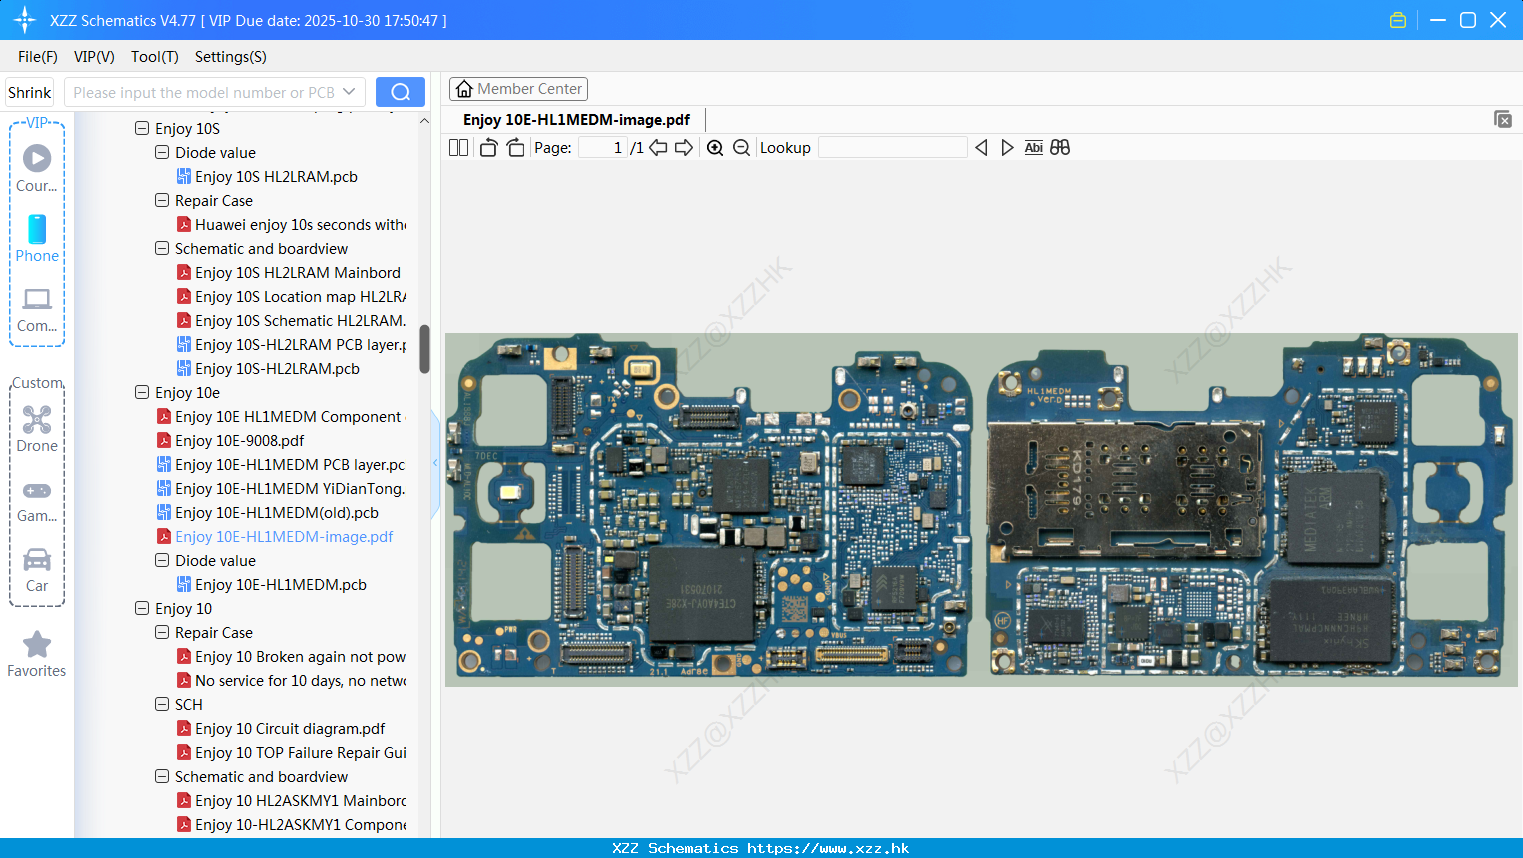Select the Enjoy 10E-HL1MEDM-image.pdf tab
Viewport: 1523px width, 858px height.
coord(576,120)
